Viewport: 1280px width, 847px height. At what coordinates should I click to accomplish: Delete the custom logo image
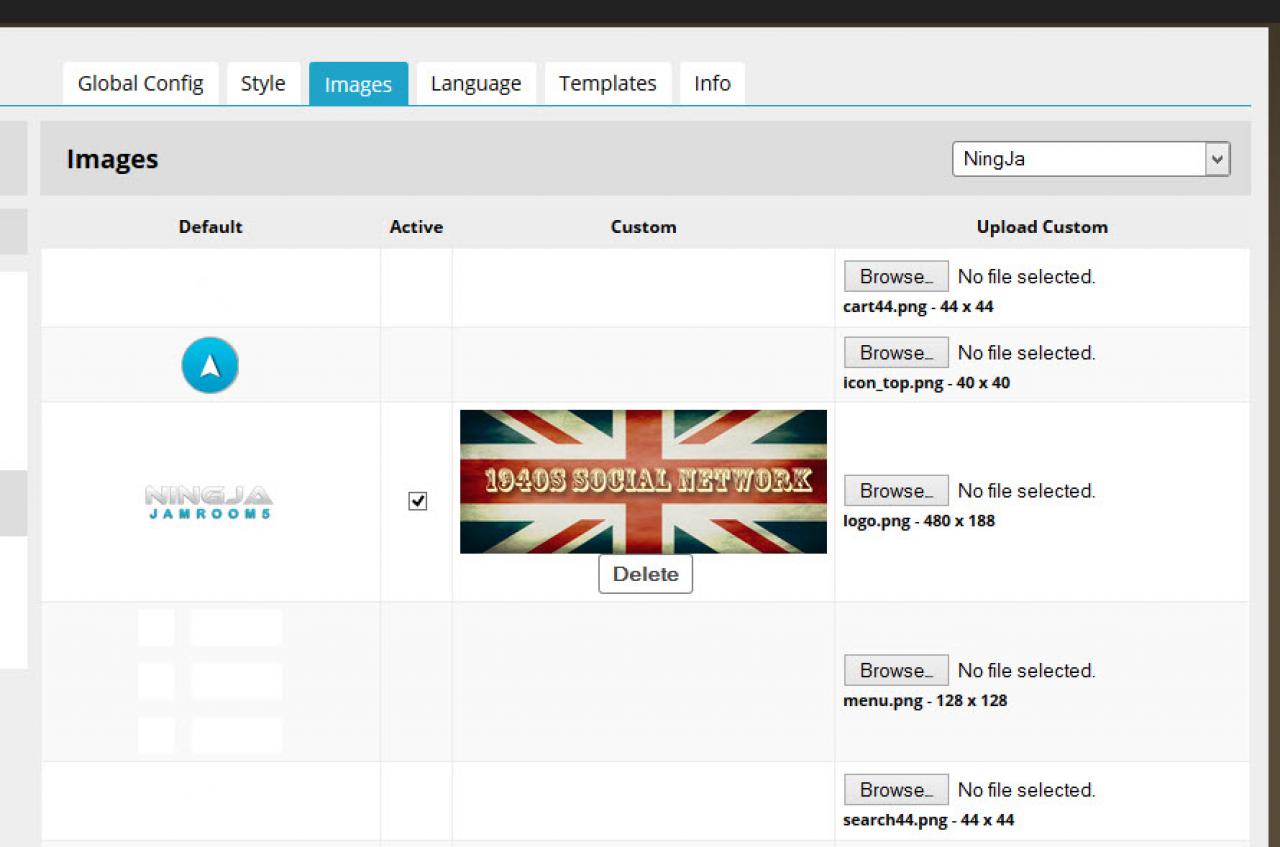click(x=645, y=574)
